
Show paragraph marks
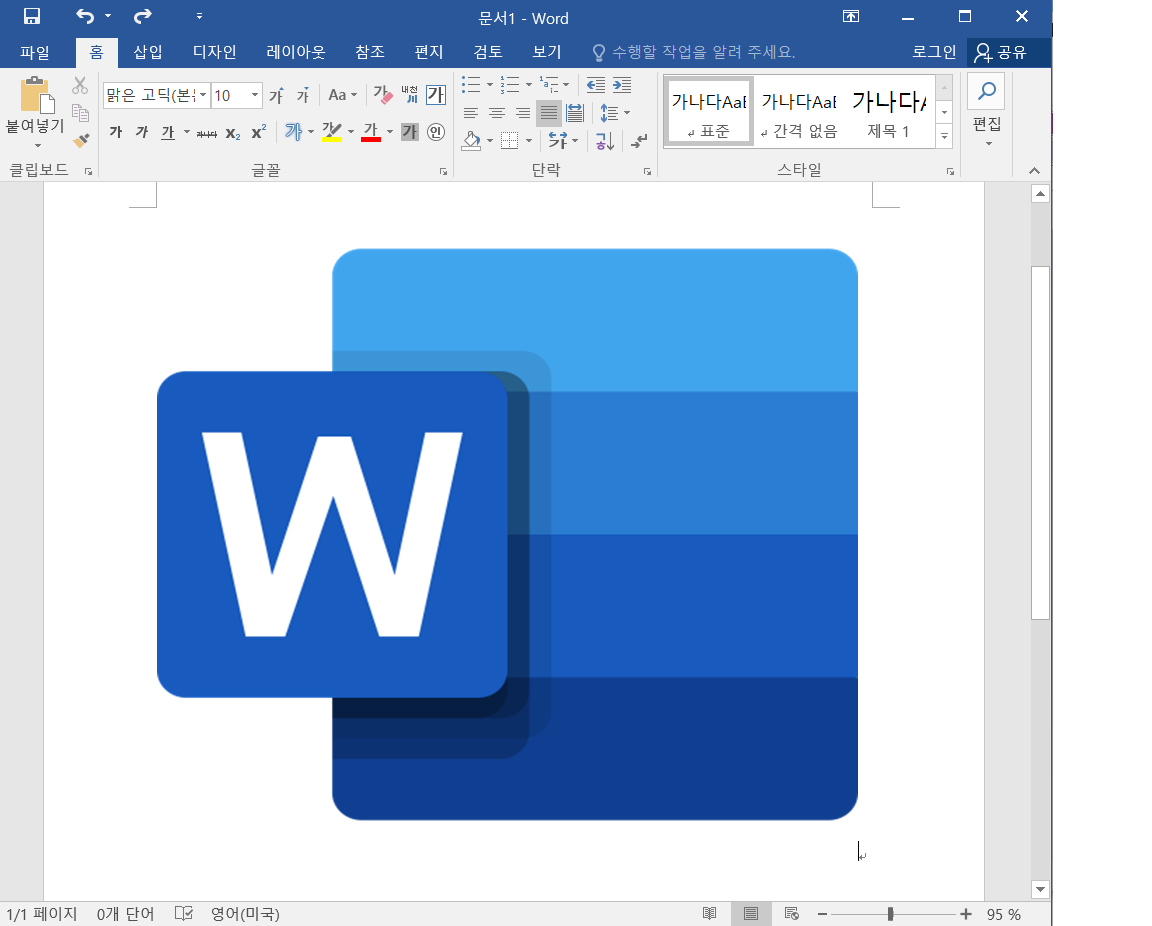coord(639,140)
